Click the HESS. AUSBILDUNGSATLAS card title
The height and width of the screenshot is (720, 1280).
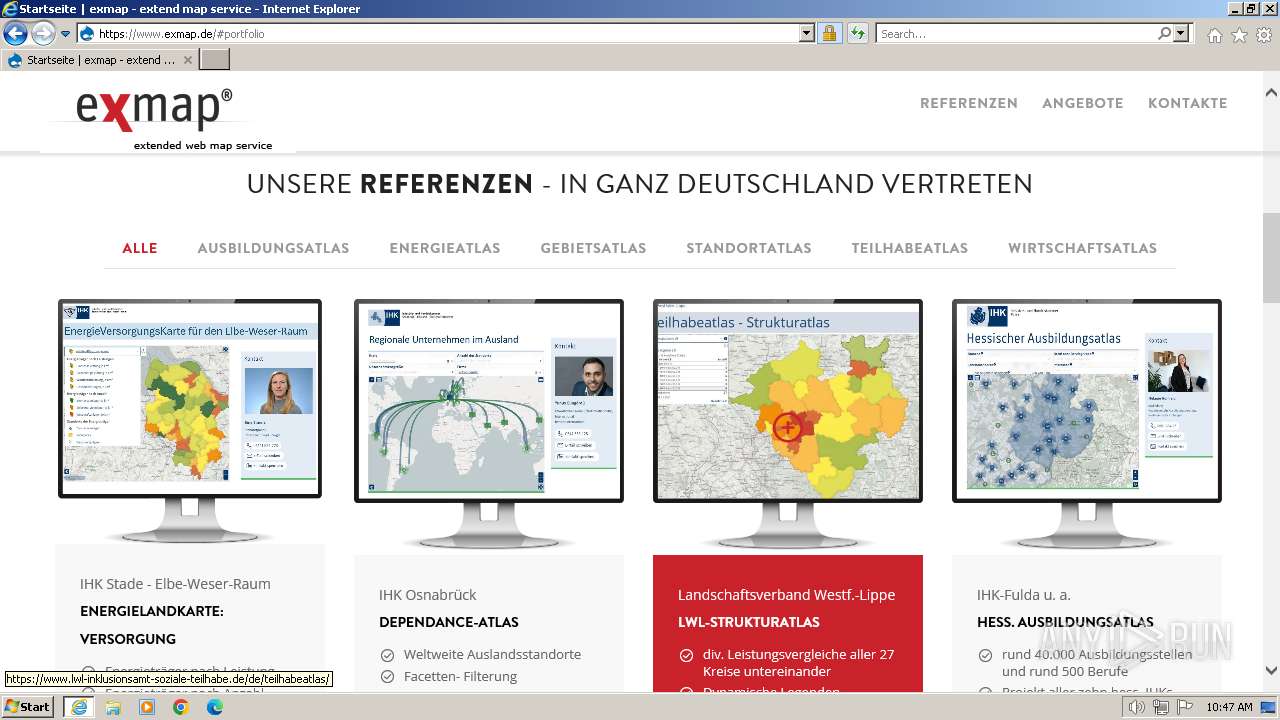pos(1065,622)
